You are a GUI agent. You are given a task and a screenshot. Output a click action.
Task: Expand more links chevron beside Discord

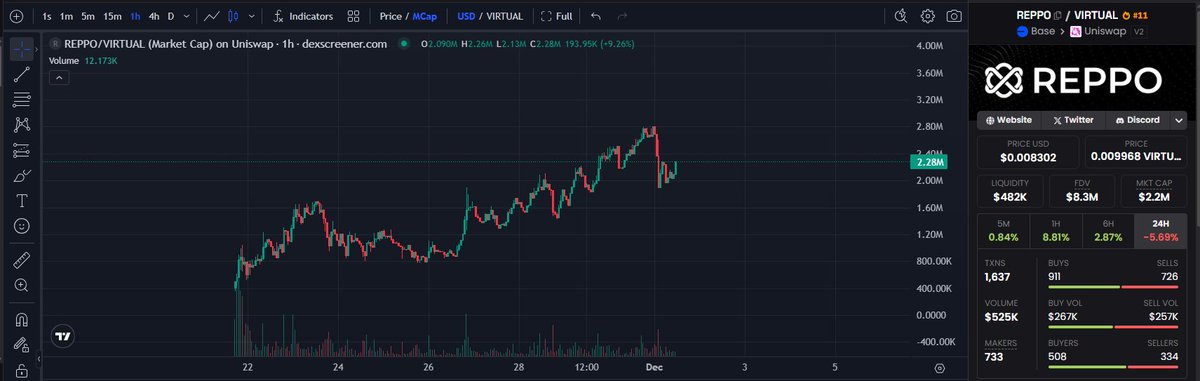pos(1179,120)
